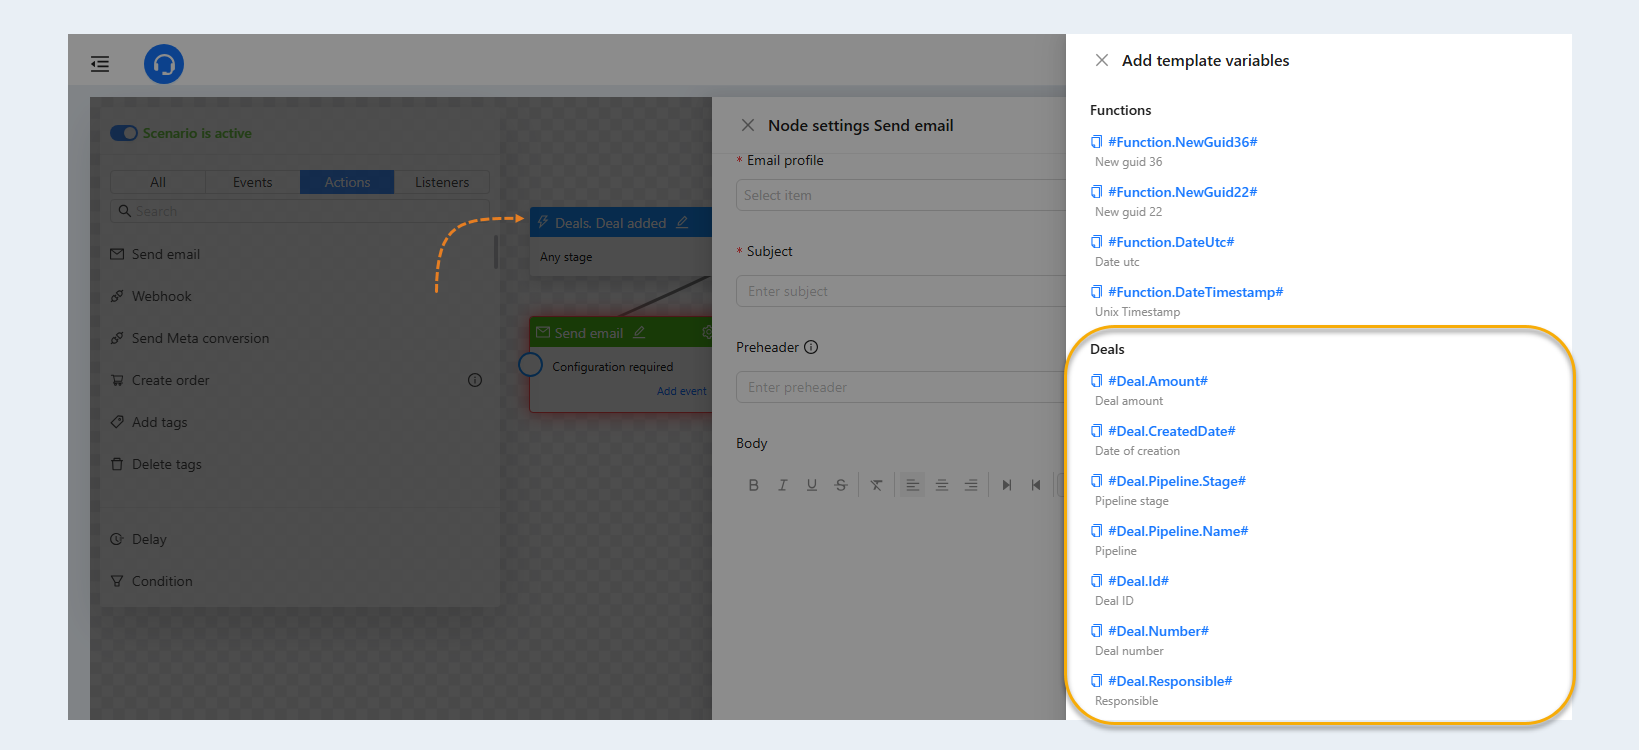Edit the Send email node name pencil
The width and height of the screenshot is (1639, 750).
point(639,332)
